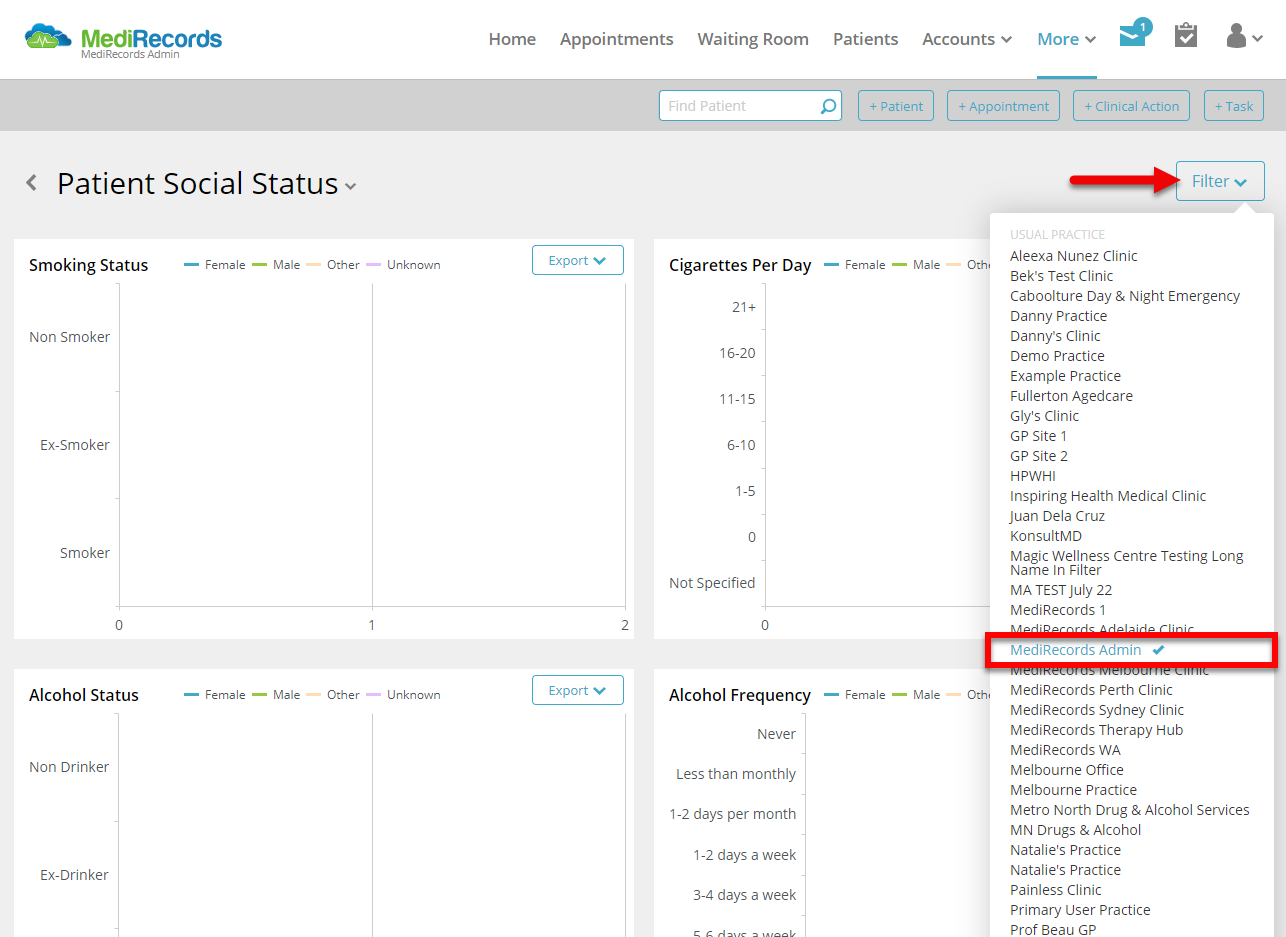Expand the More menu
This screenshot has width=1286, height=937.
tap(1067, 39)
